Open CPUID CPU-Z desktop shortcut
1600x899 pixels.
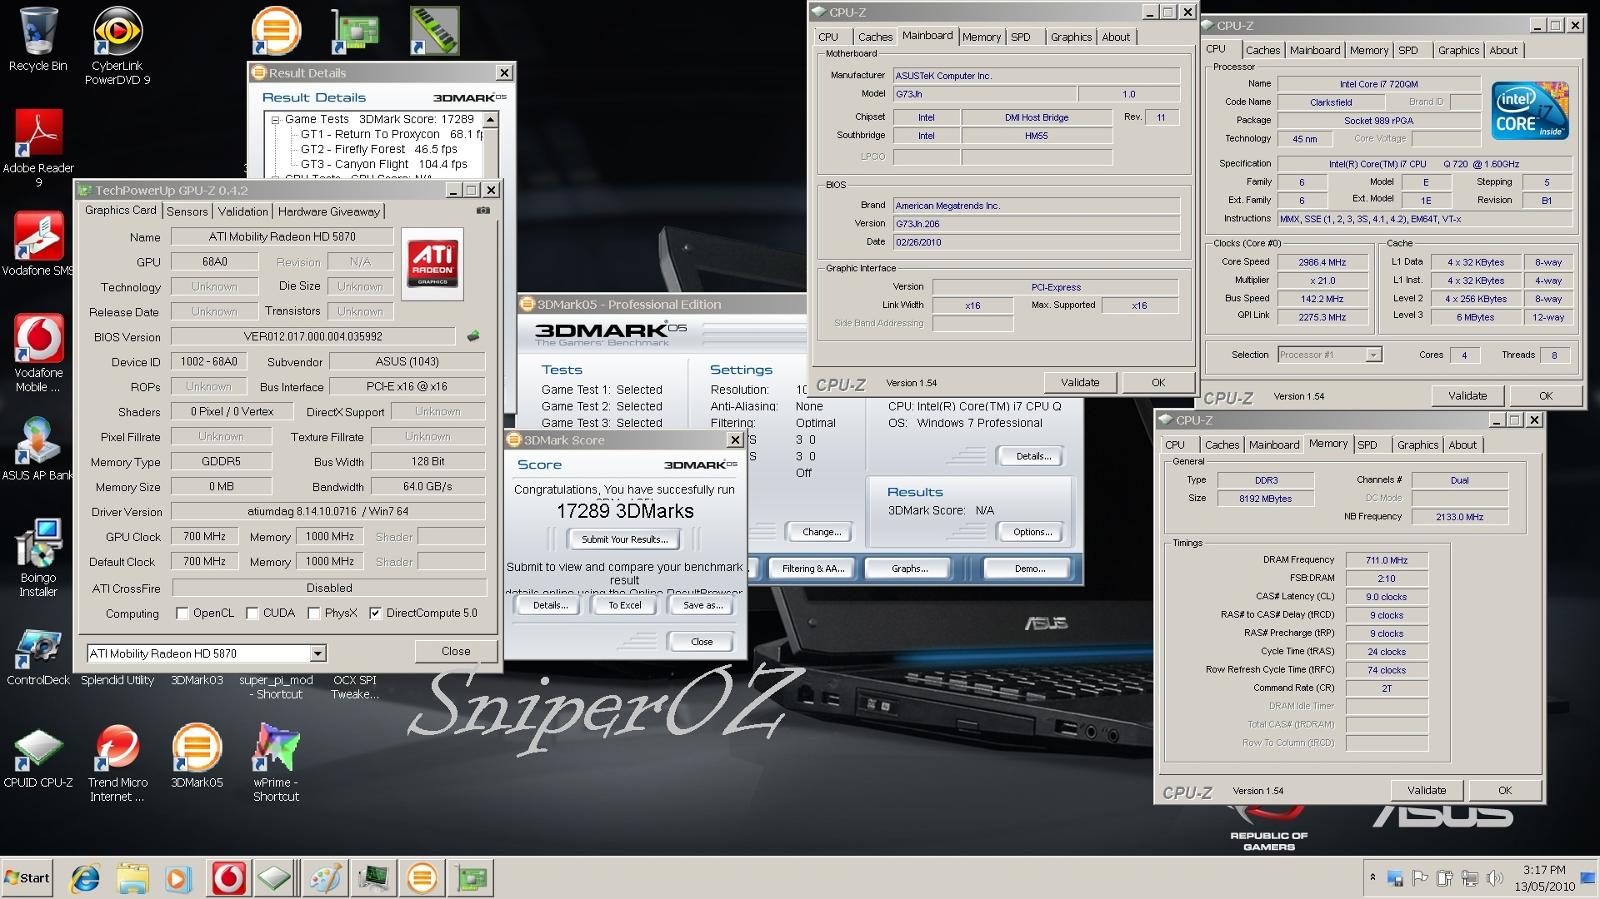38,758
